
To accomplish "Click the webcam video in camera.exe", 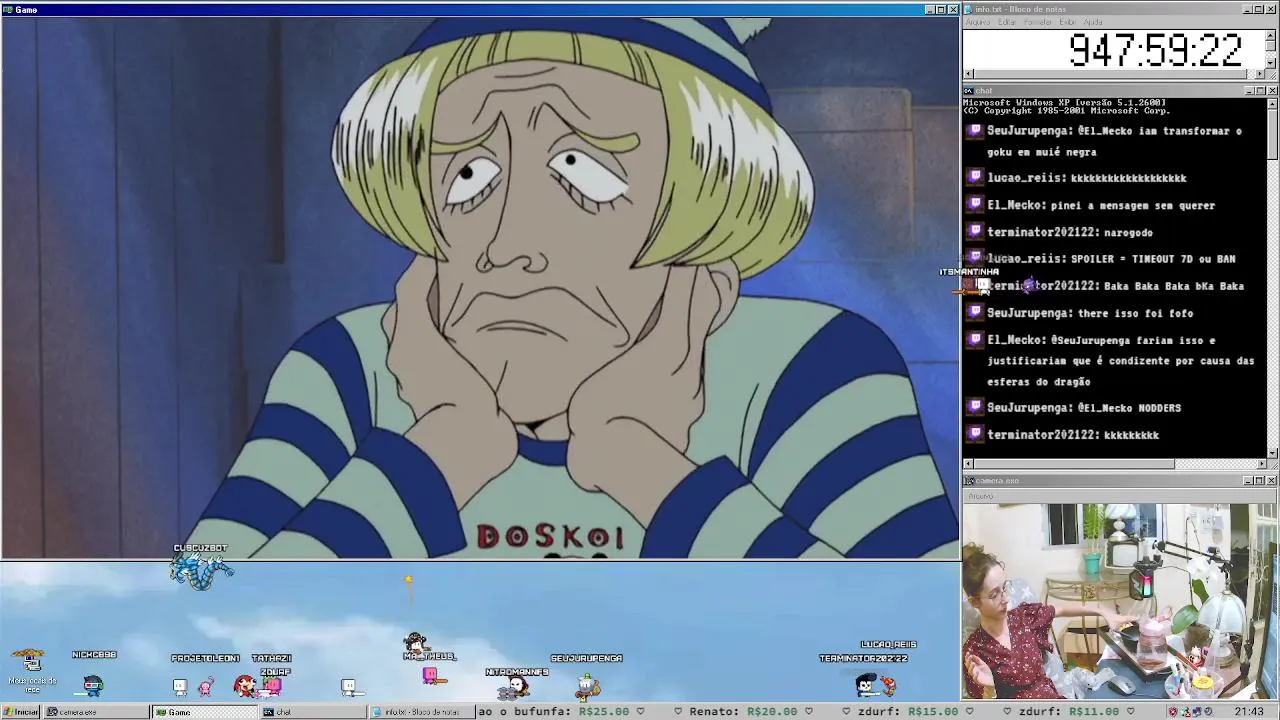I will tap(1120, 601).
